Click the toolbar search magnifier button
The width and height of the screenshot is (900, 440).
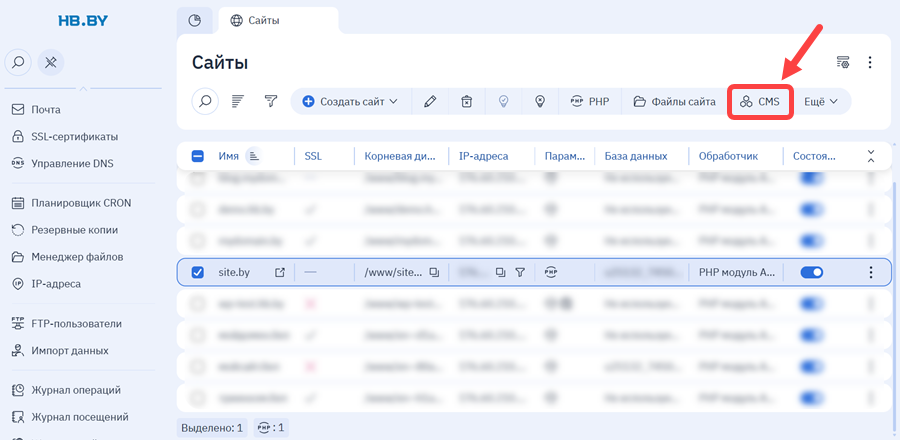(x=205, y=102)
